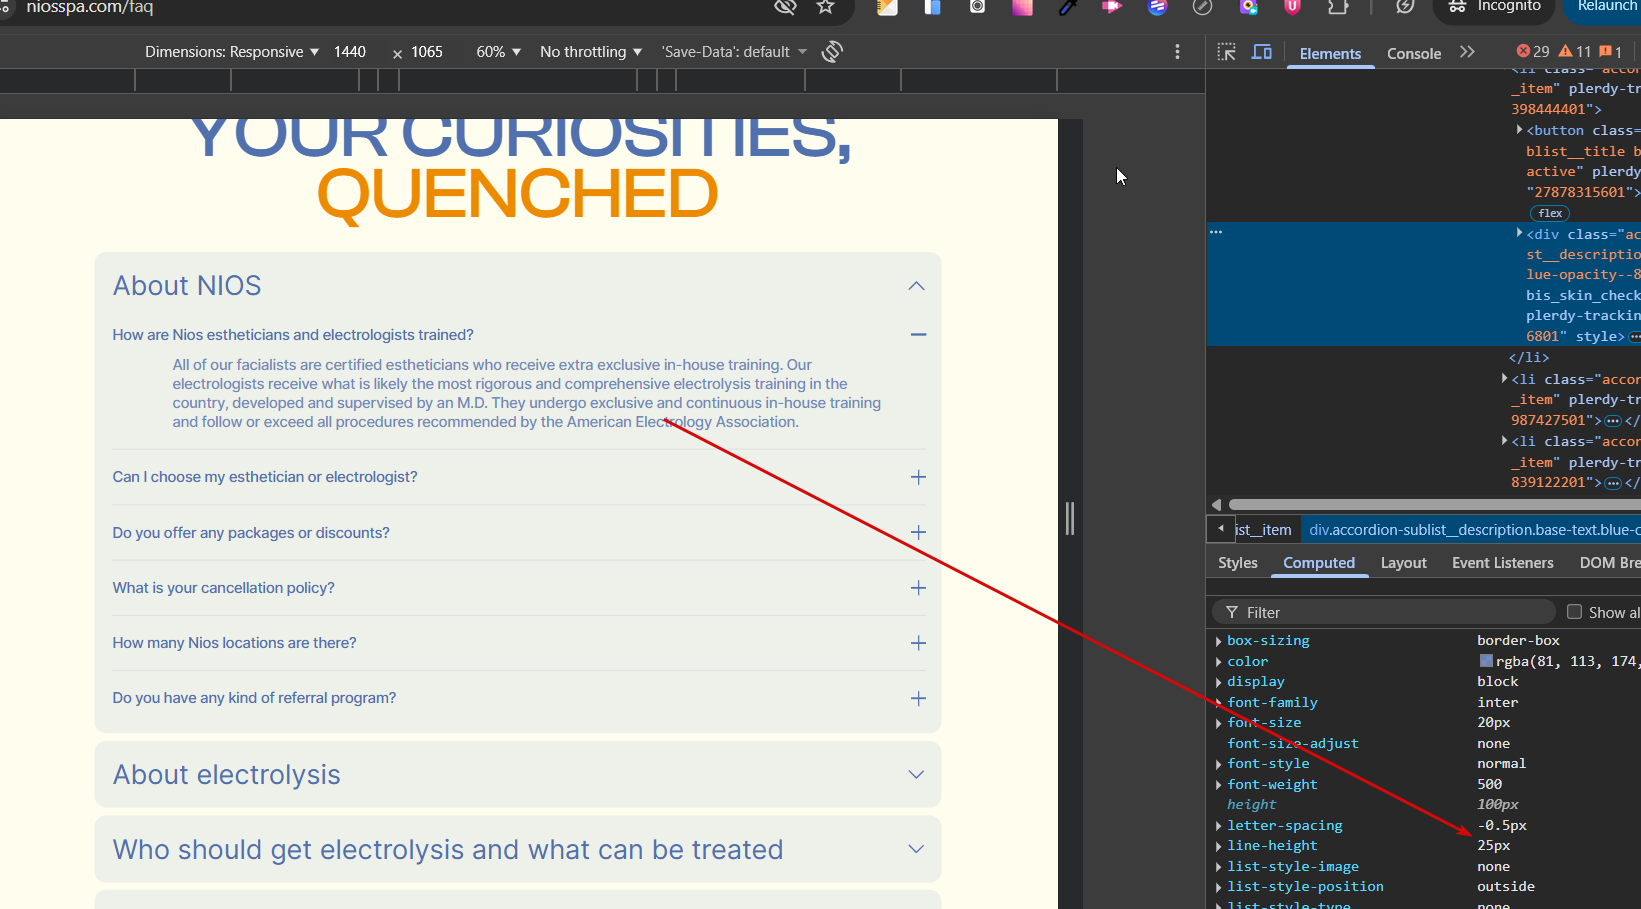Screen dimensions: 1641x909
Task: Click the rotate device orientation icon
Action: (832, 52)
